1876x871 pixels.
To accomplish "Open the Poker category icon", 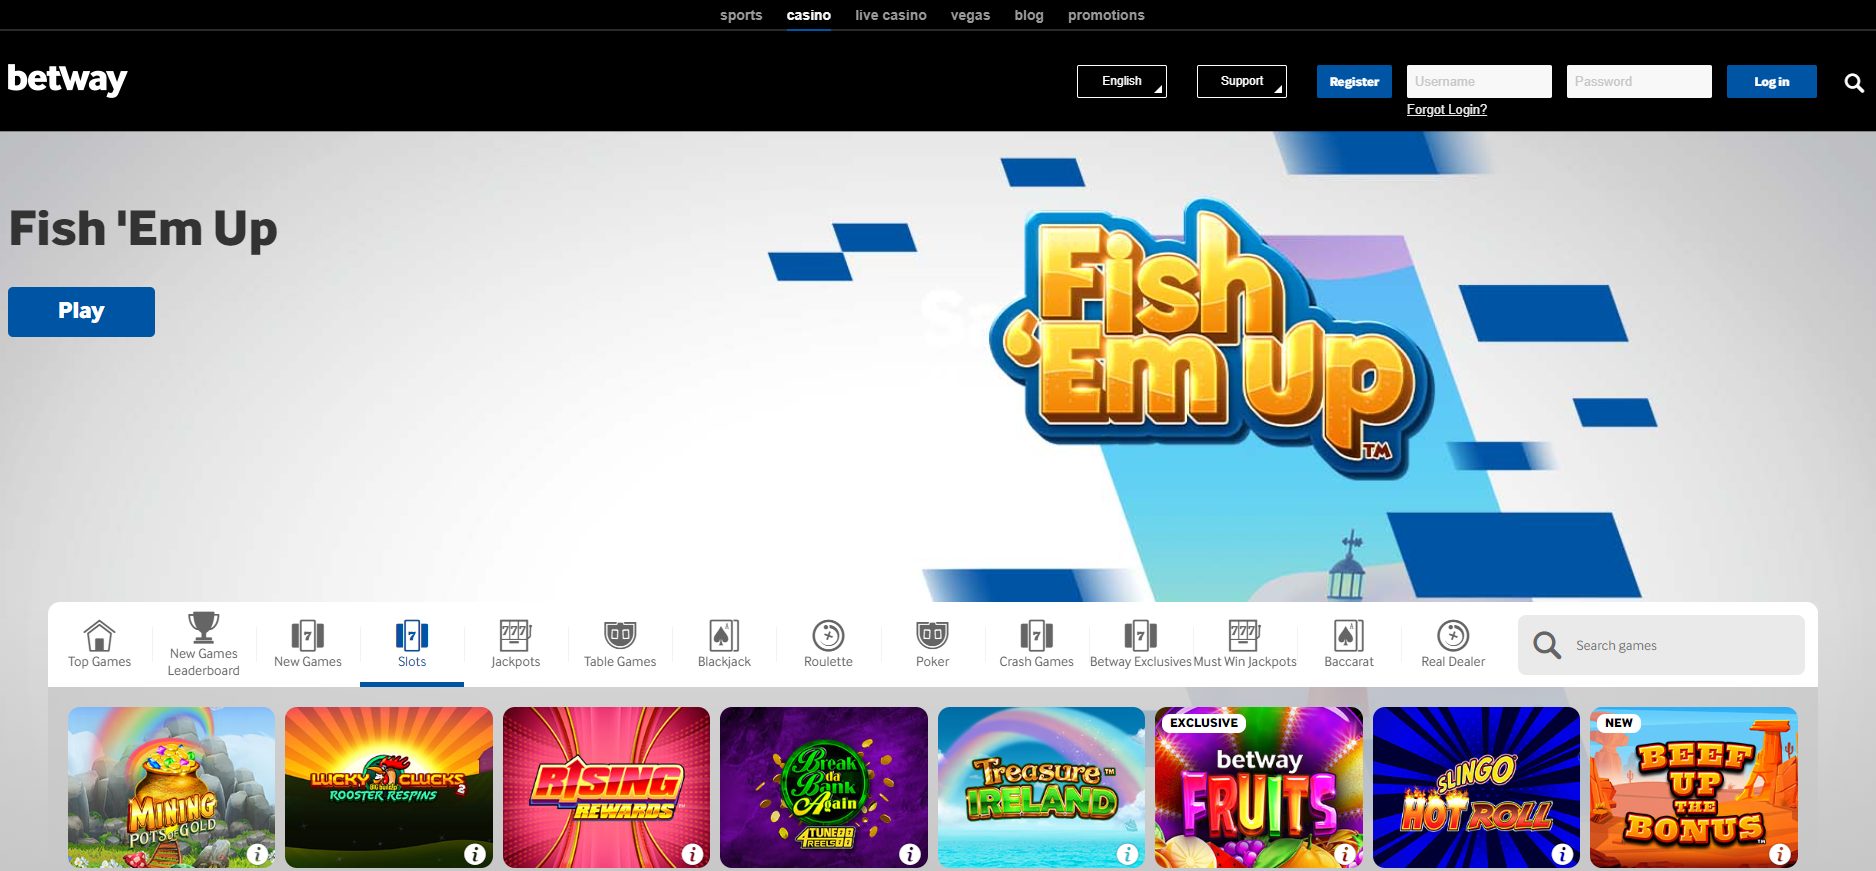I will 932,636.
